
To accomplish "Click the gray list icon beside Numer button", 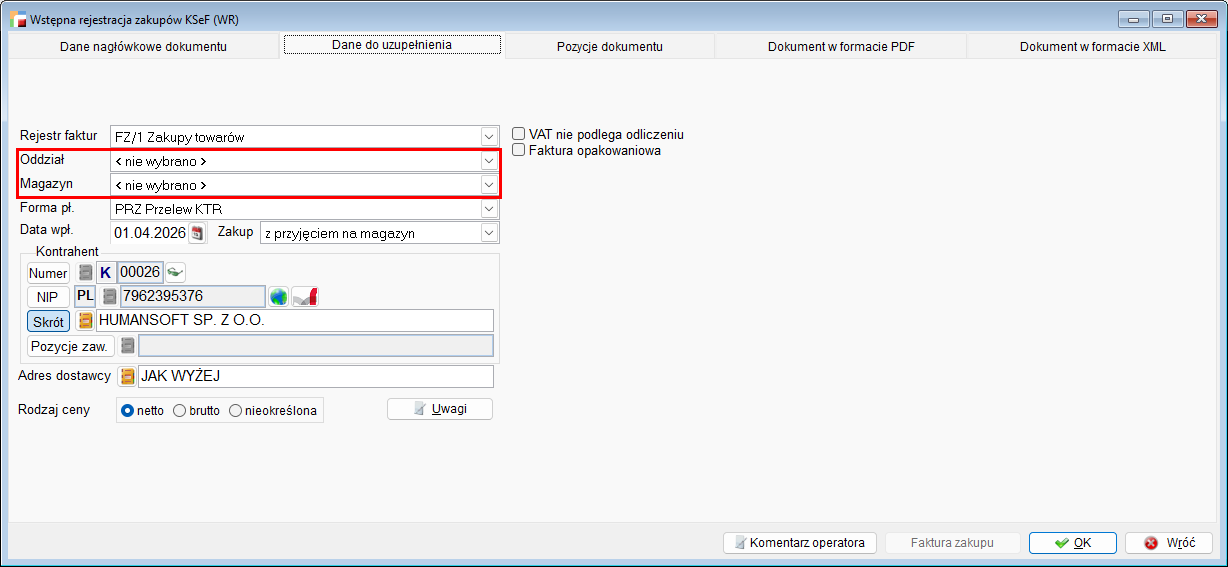I will [85, 272].
